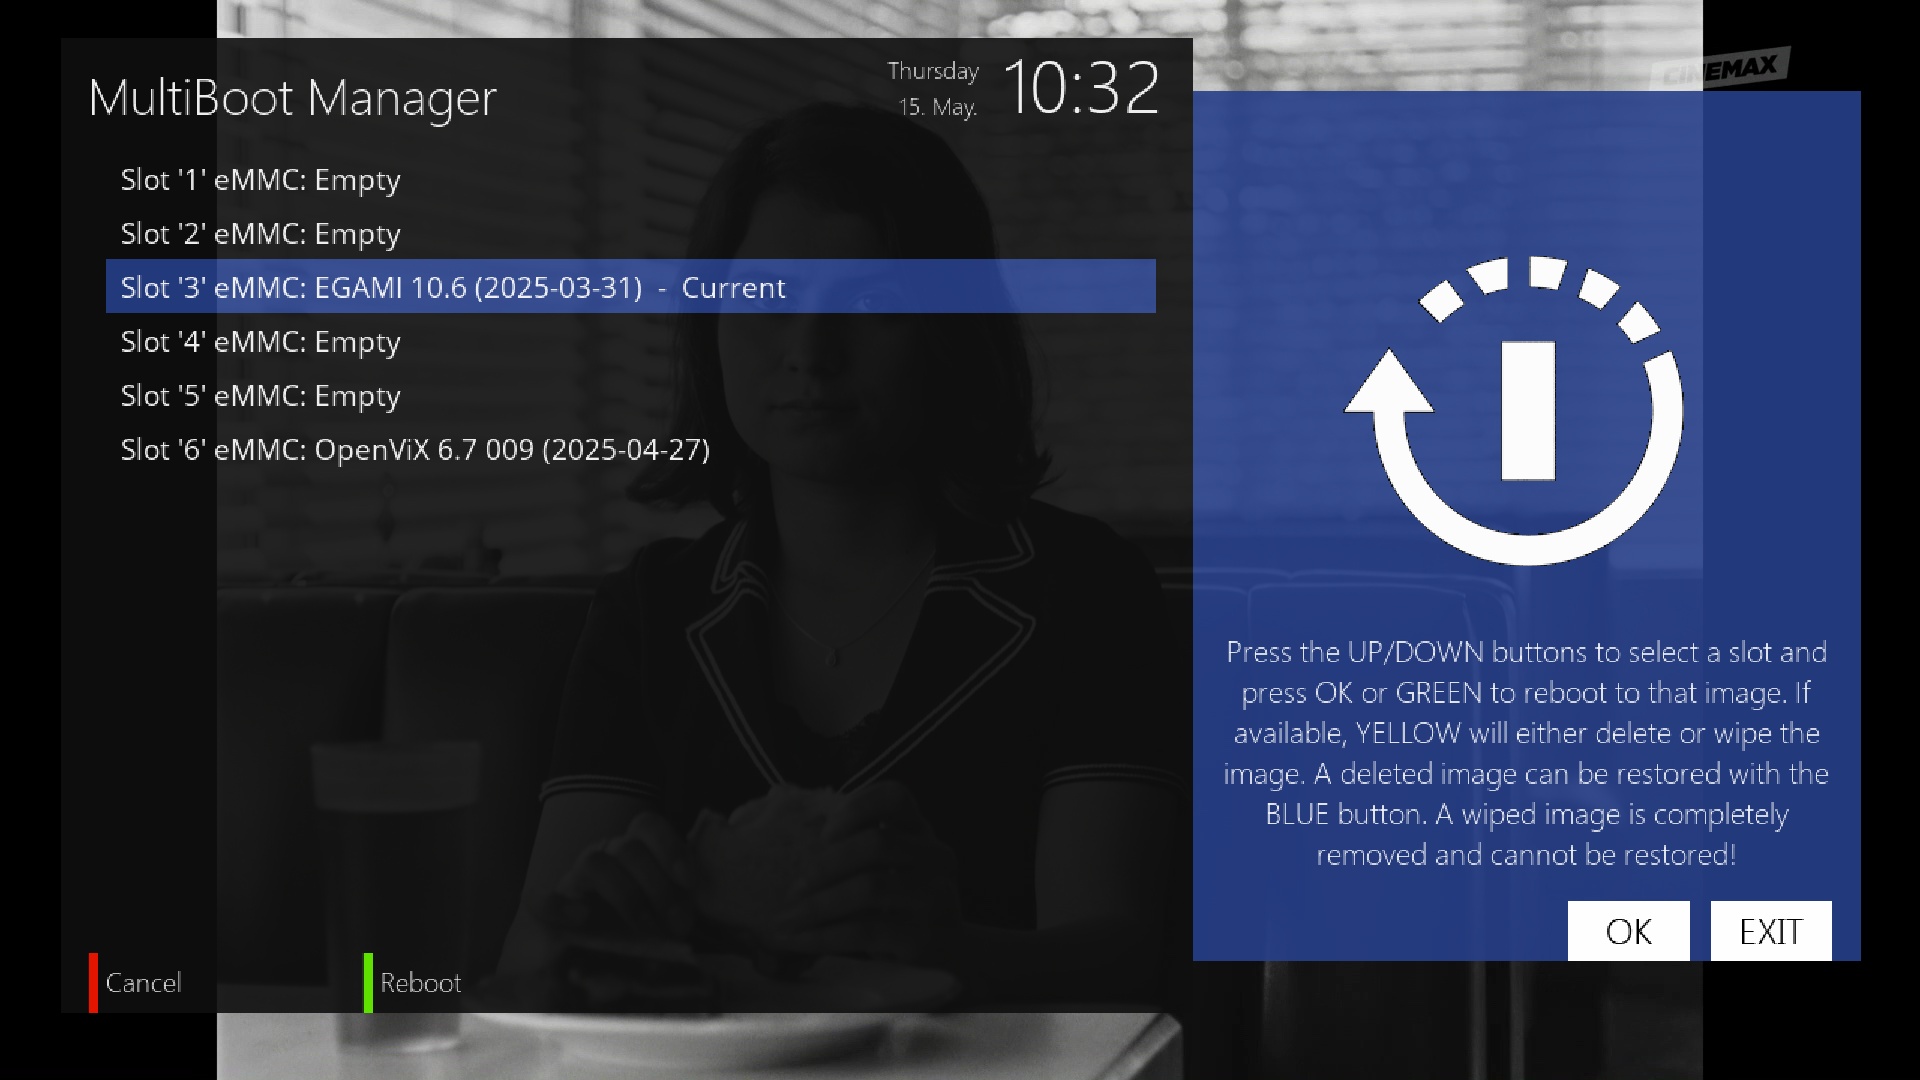The width and height of the screenshot is (1920, 1080).
Task: Click the Cancel button label
Action: (x=143, y=983)
